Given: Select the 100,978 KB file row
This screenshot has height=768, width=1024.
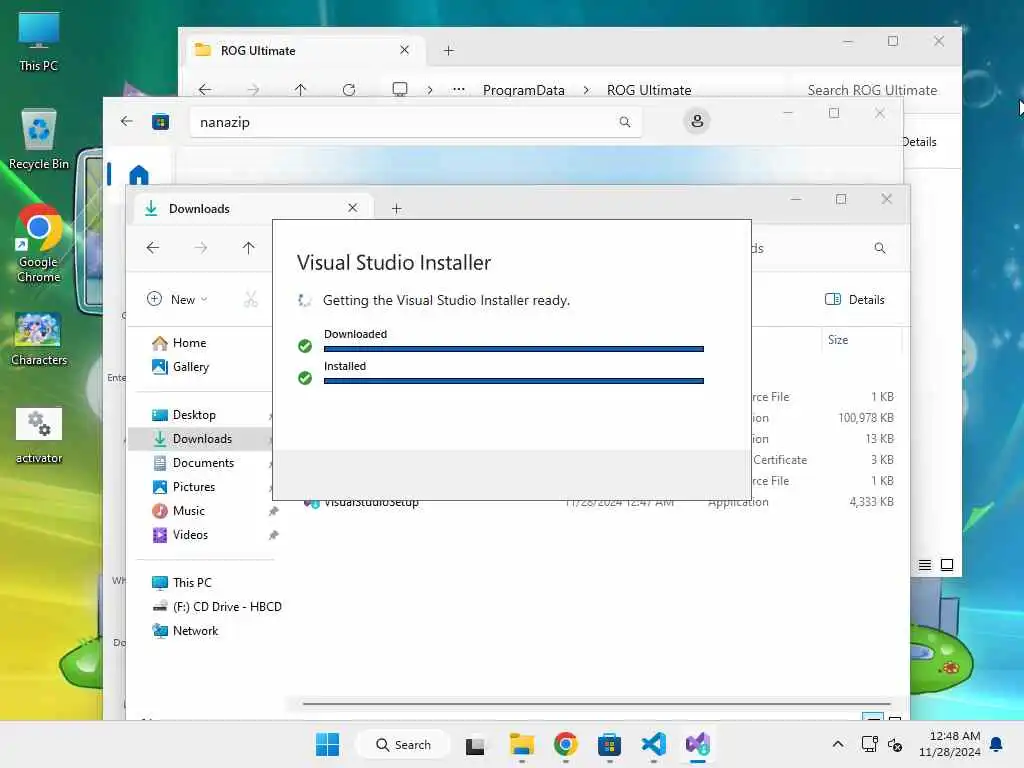Looking at the screenshot, I should [x=824, y=418].
